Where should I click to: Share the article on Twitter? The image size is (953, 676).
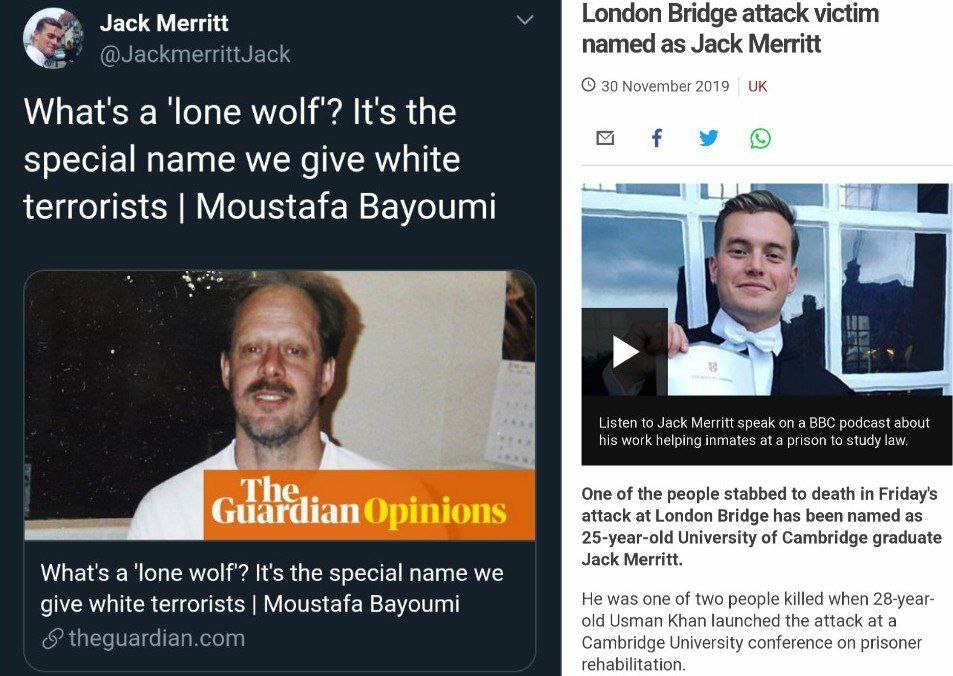click(709, 138)
